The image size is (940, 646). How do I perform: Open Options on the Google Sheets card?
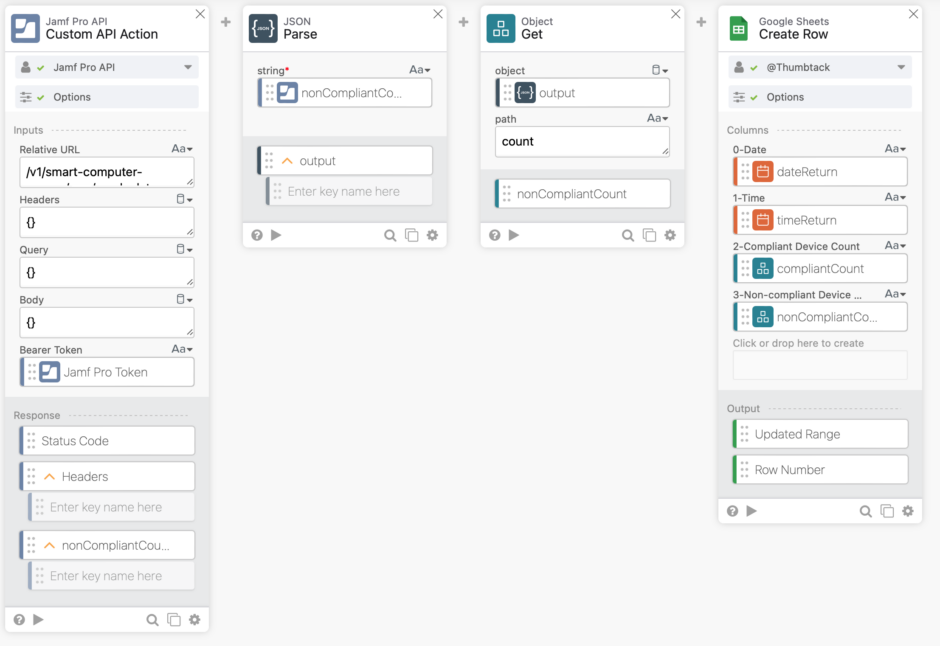820,97
